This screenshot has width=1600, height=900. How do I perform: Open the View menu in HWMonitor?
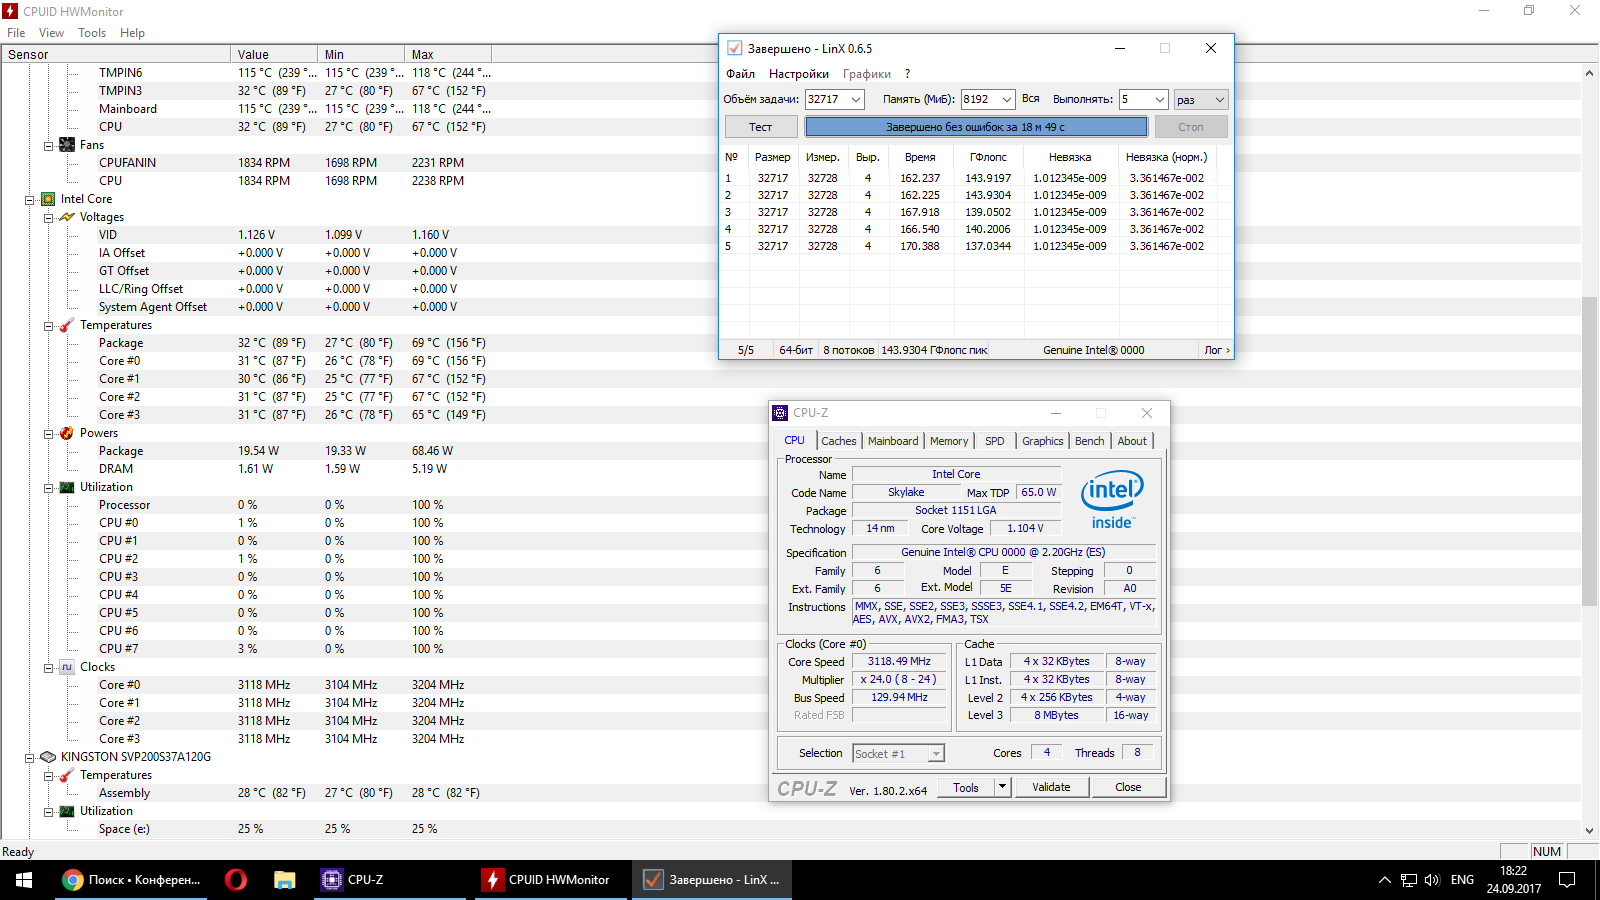point(51,33)
